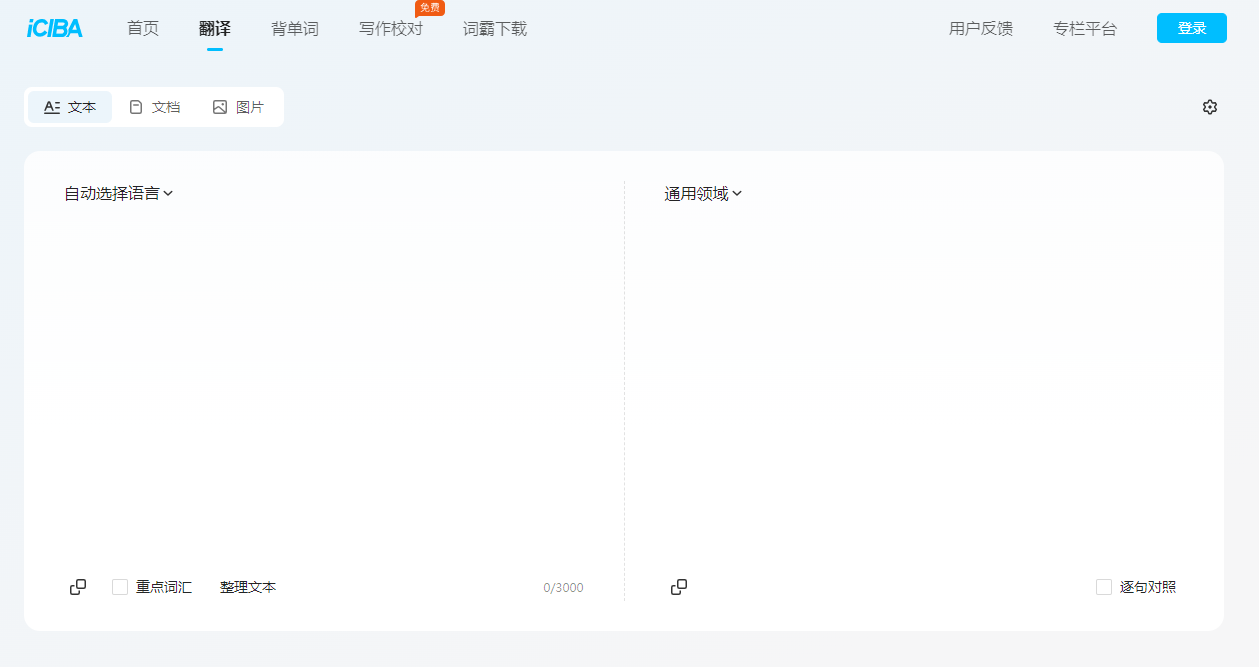Copy translation using right copy icon
Viewport: 1259px width, 667px height.
pos(679,587)
